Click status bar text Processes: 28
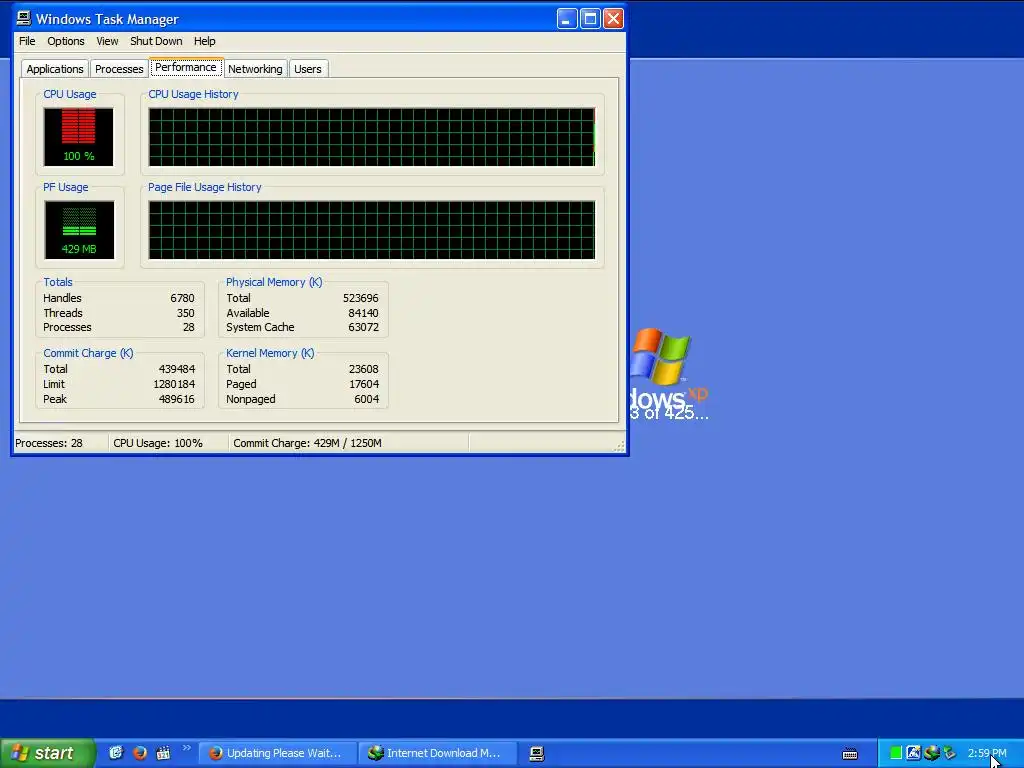The image size is (1024, 768). pyautogui.click(x=49, y=443)
